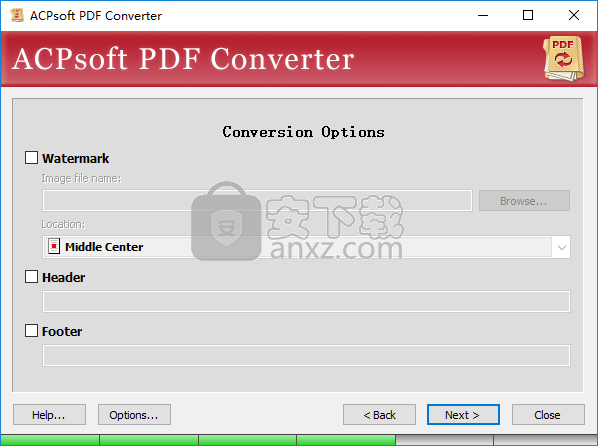
Task: Click the Close button at bottom
Action: 548,415
